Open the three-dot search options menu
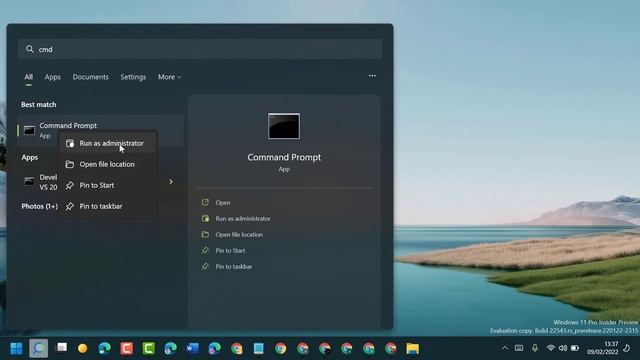This screenshot has width=640, height=360. (x=372, y=76)
